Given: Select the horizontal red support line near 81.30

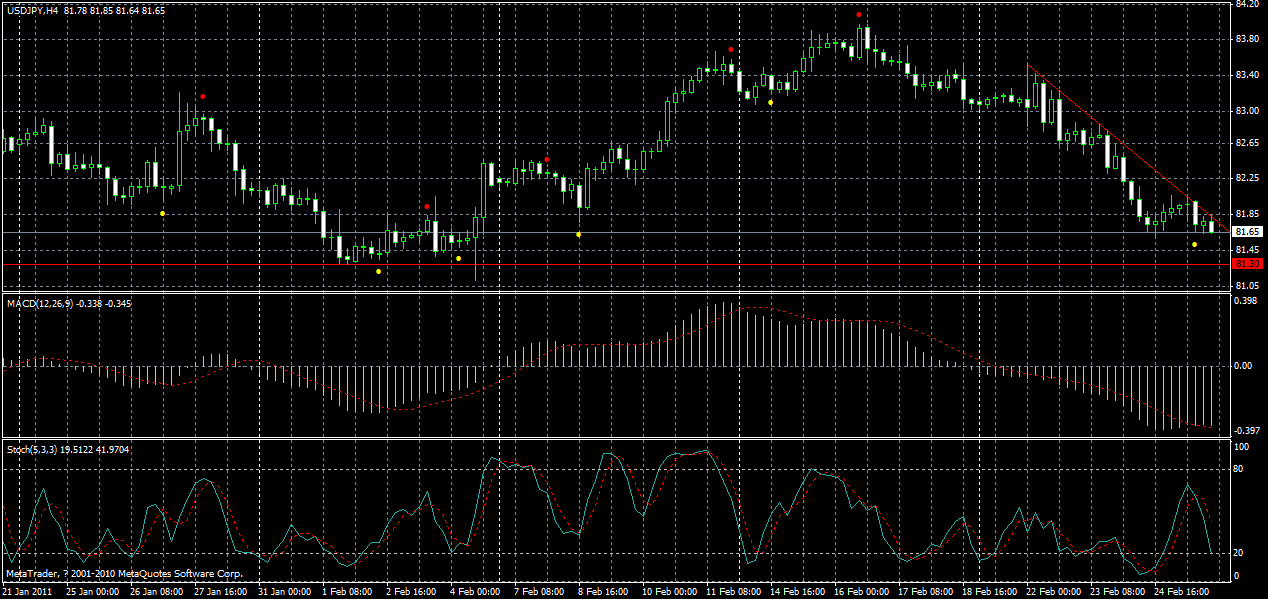Looking at the screenshot, I should coord(700,263).
